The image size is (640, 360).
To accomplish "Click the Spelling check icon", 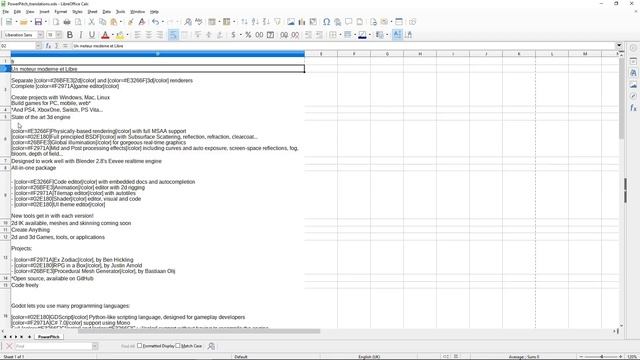I will (199, 22).
